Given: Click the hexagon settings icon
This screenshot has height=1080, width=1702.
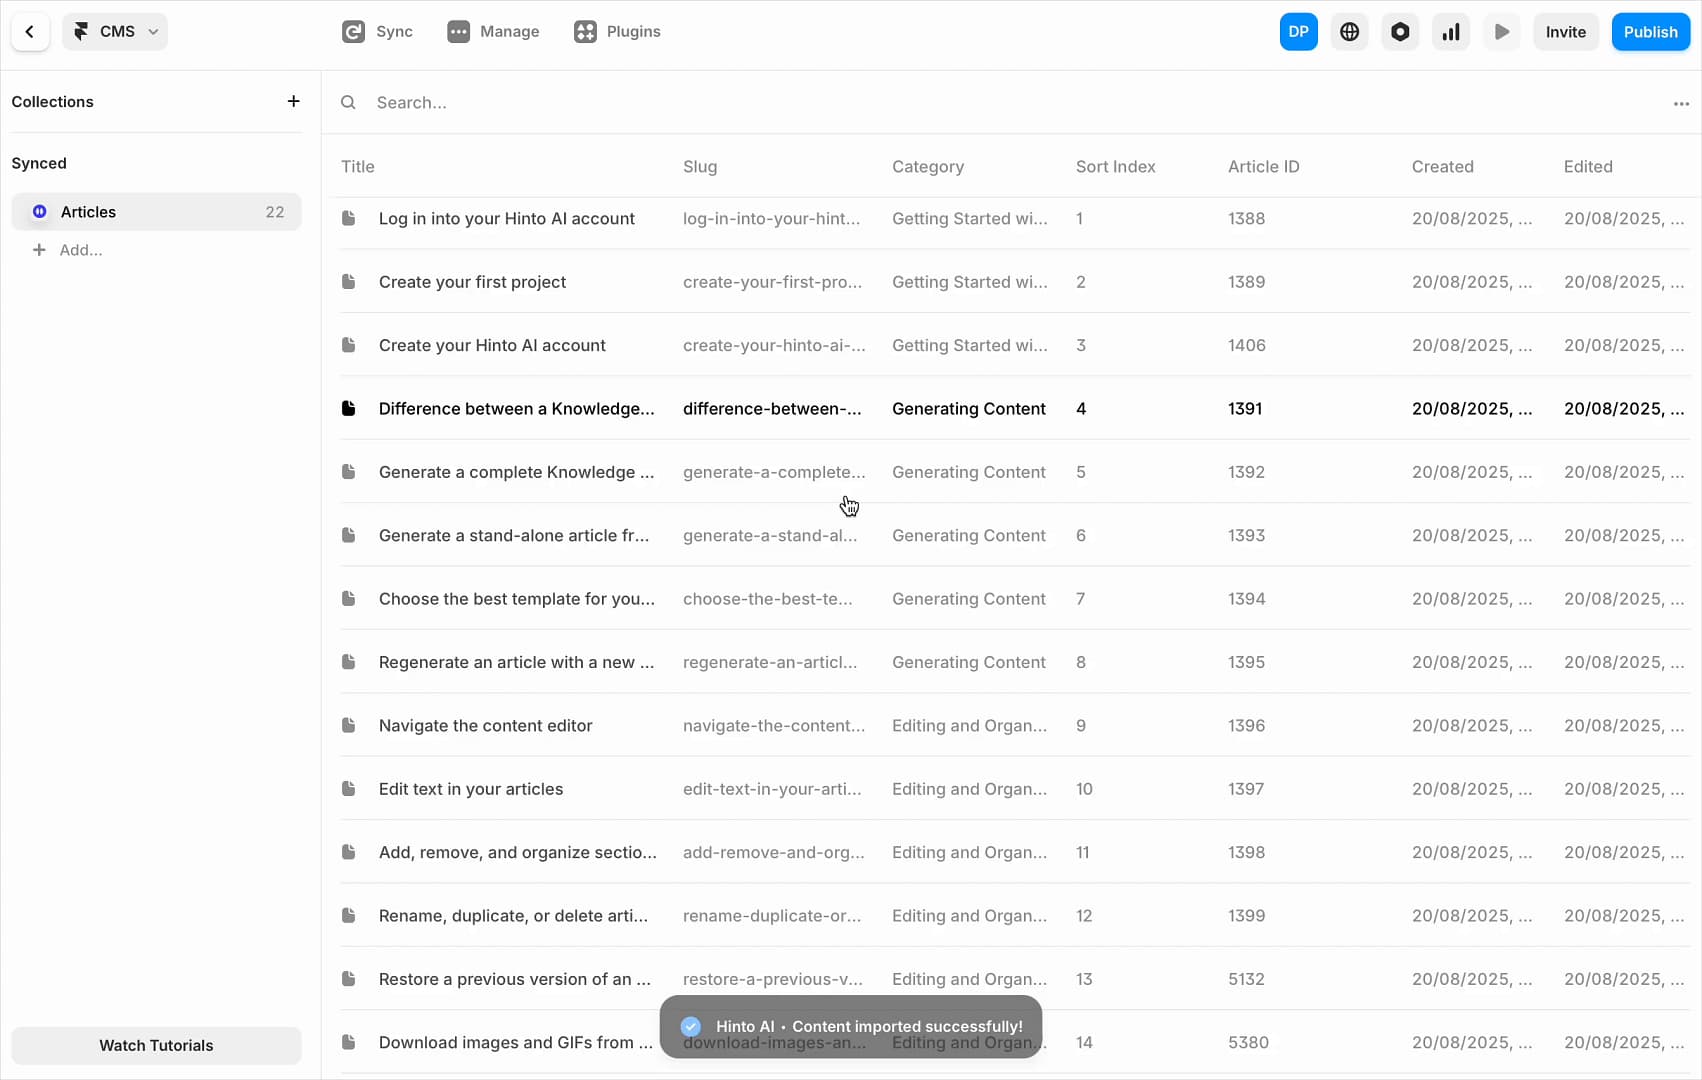Looking at the screenshot, I should 1400,32.
